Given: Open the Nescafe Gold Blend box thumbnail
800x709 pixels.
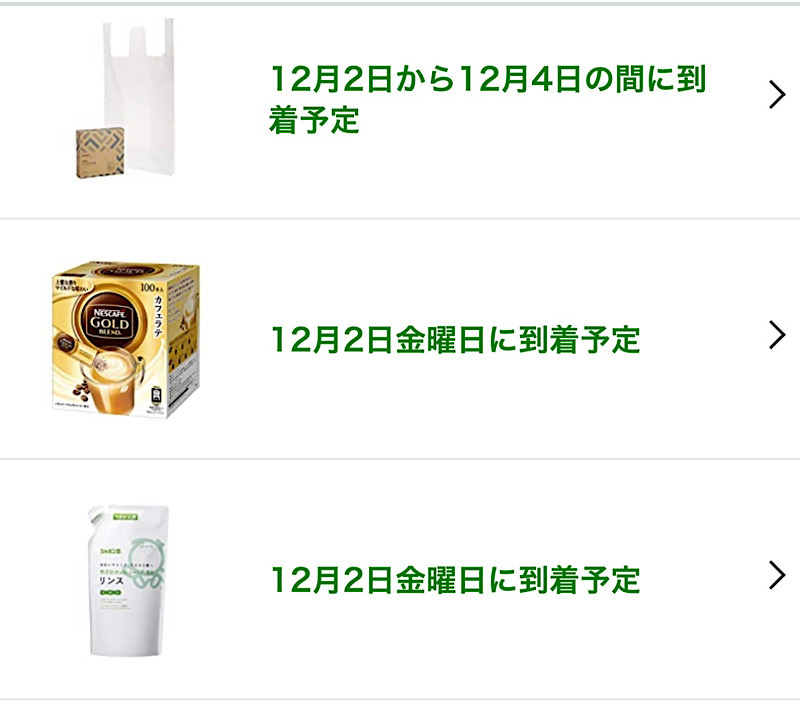Looking at the screenshot, I should 126,339.
